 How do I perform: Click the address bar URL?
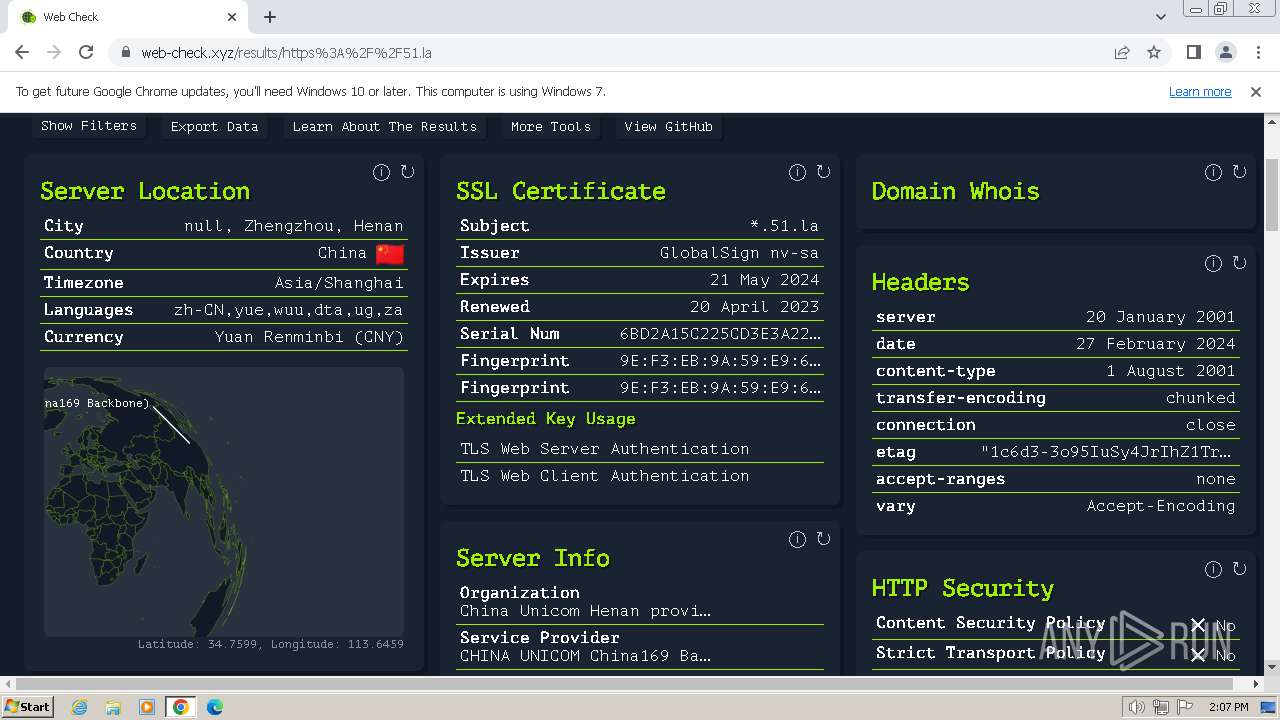[286, 53]
